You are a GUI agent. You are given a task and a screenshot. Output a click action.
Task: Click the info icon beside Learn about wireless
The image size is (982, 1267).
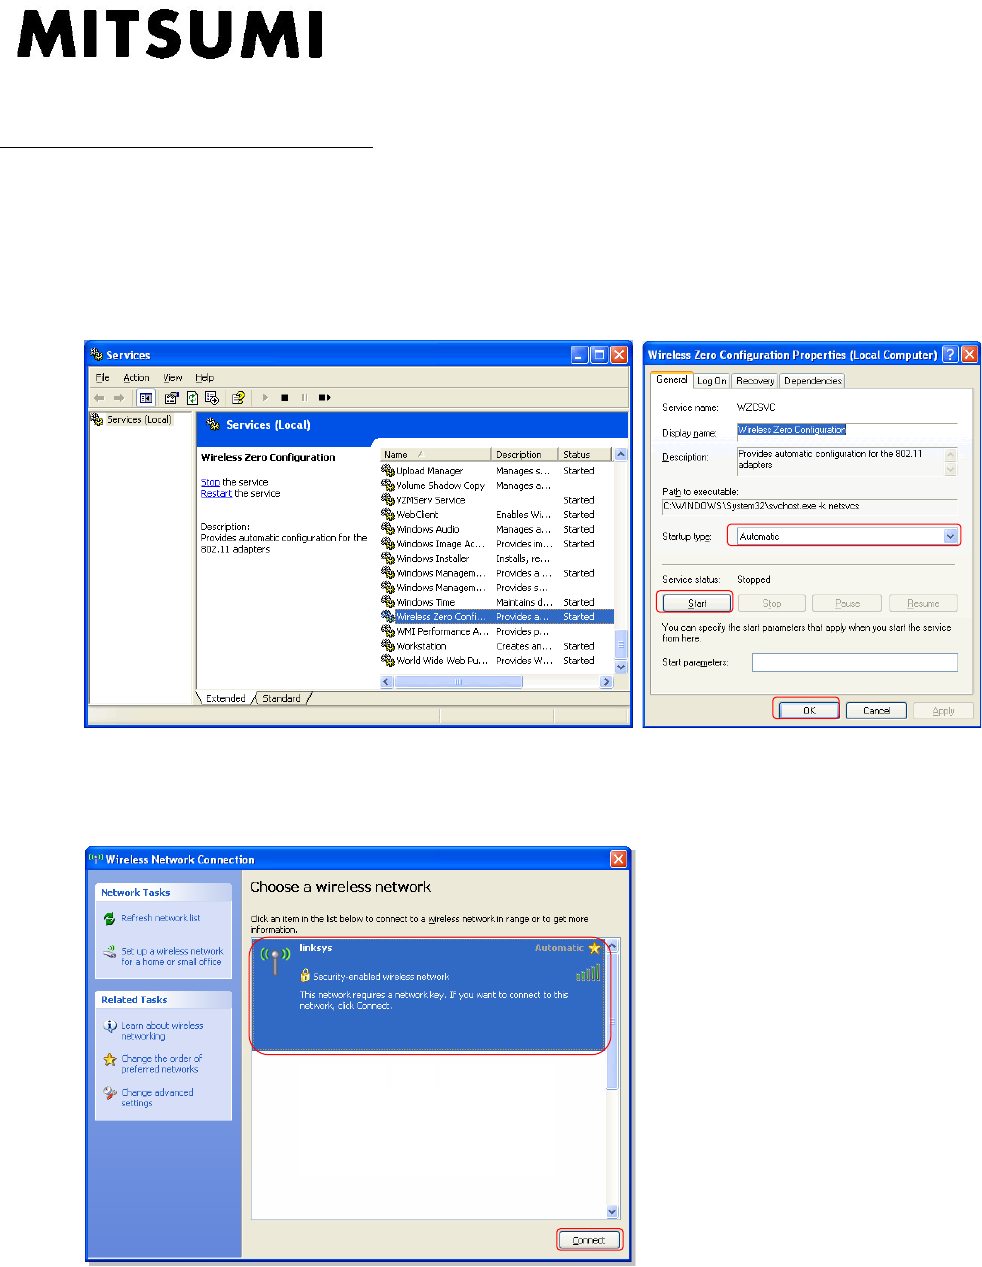(x=110, y=1026)
